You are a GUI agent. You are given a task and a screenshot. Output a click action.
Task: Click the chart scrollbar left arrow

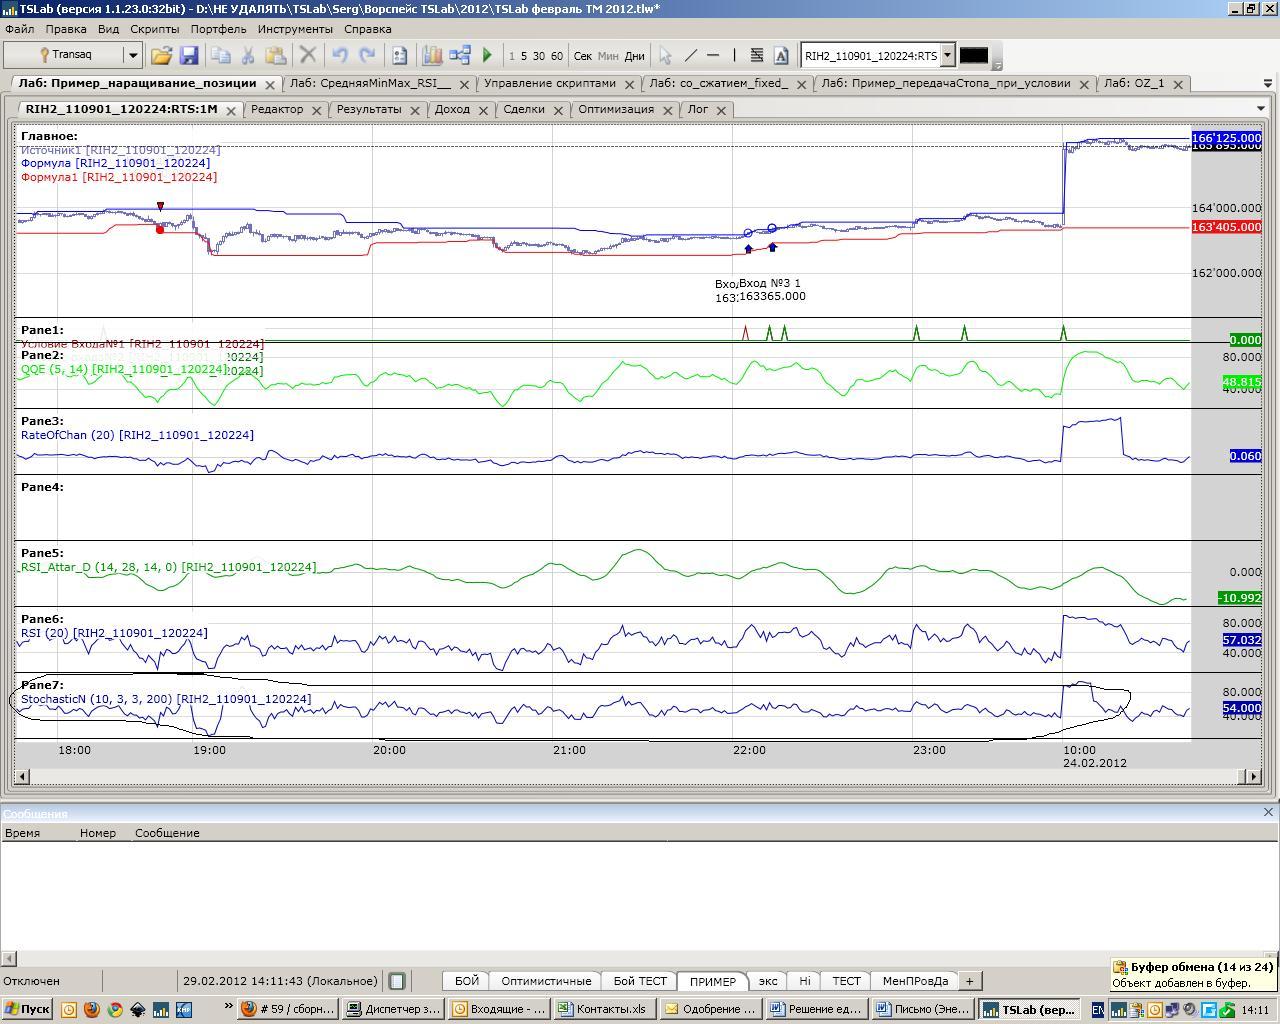[22, 776]
